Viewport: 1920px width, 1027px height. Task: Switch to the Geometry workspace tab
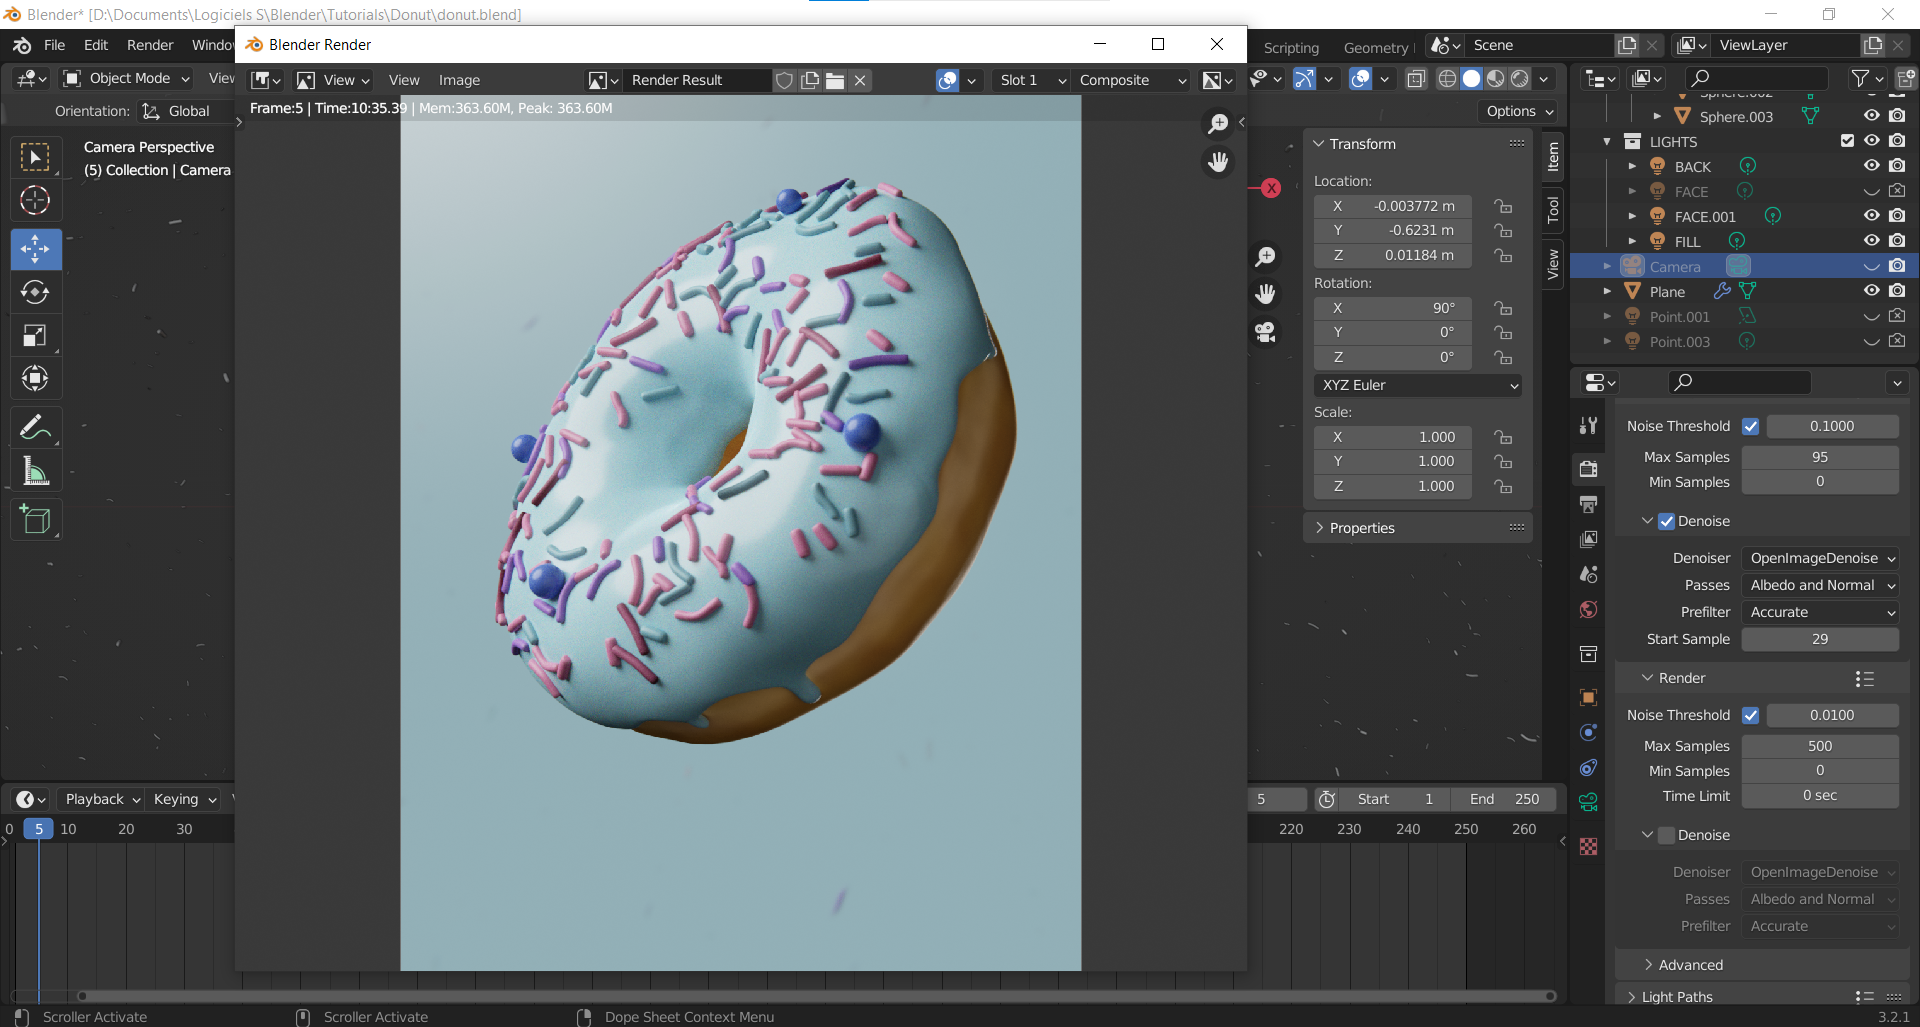click(1375, 48)
